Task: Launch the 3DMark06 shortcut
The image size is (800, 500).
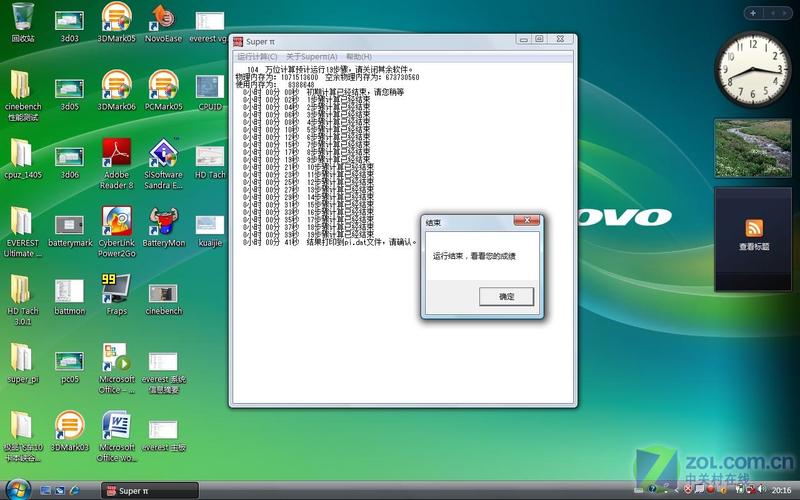Action: 116,90
